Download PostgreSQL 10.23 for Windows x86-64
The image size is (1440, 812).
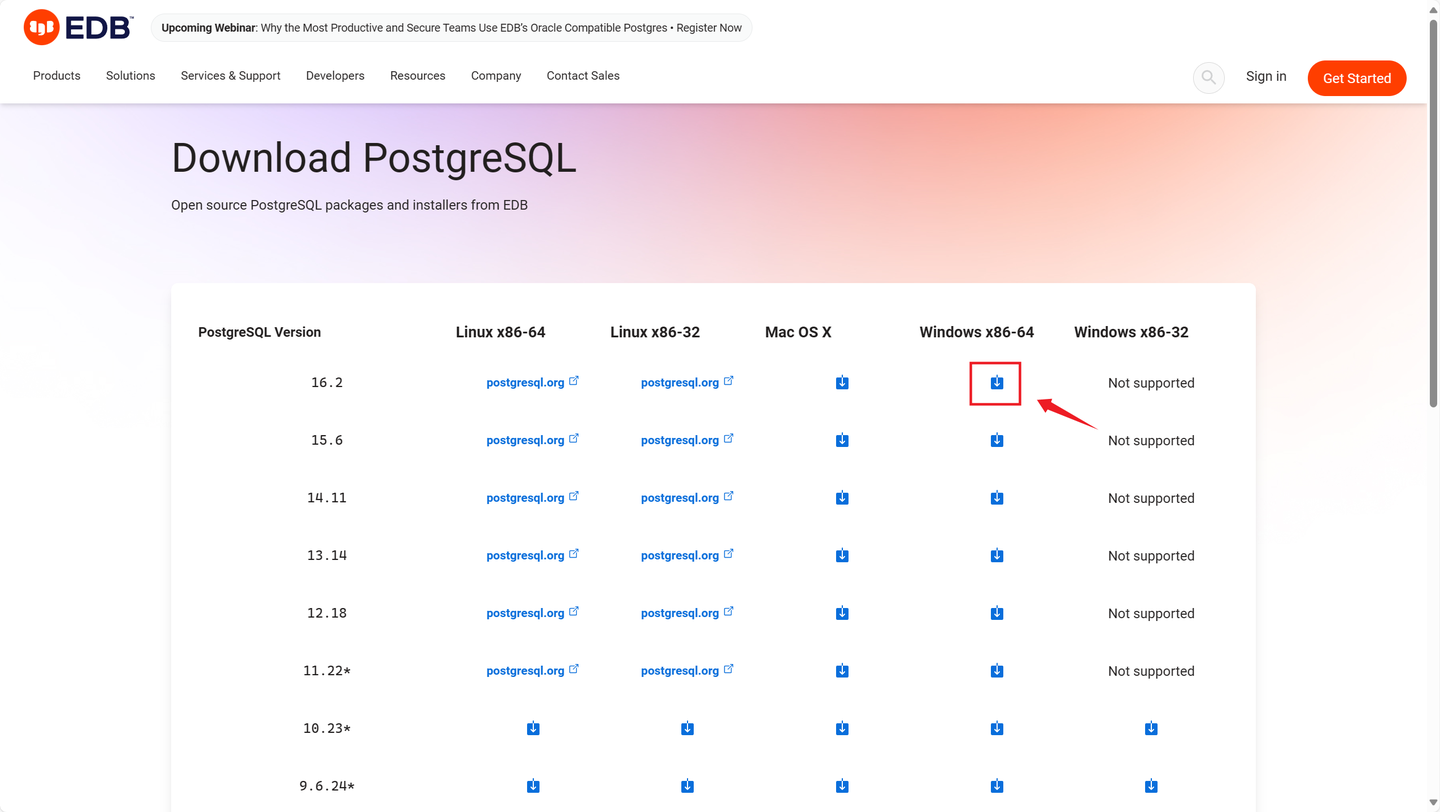tap(997, 729)
